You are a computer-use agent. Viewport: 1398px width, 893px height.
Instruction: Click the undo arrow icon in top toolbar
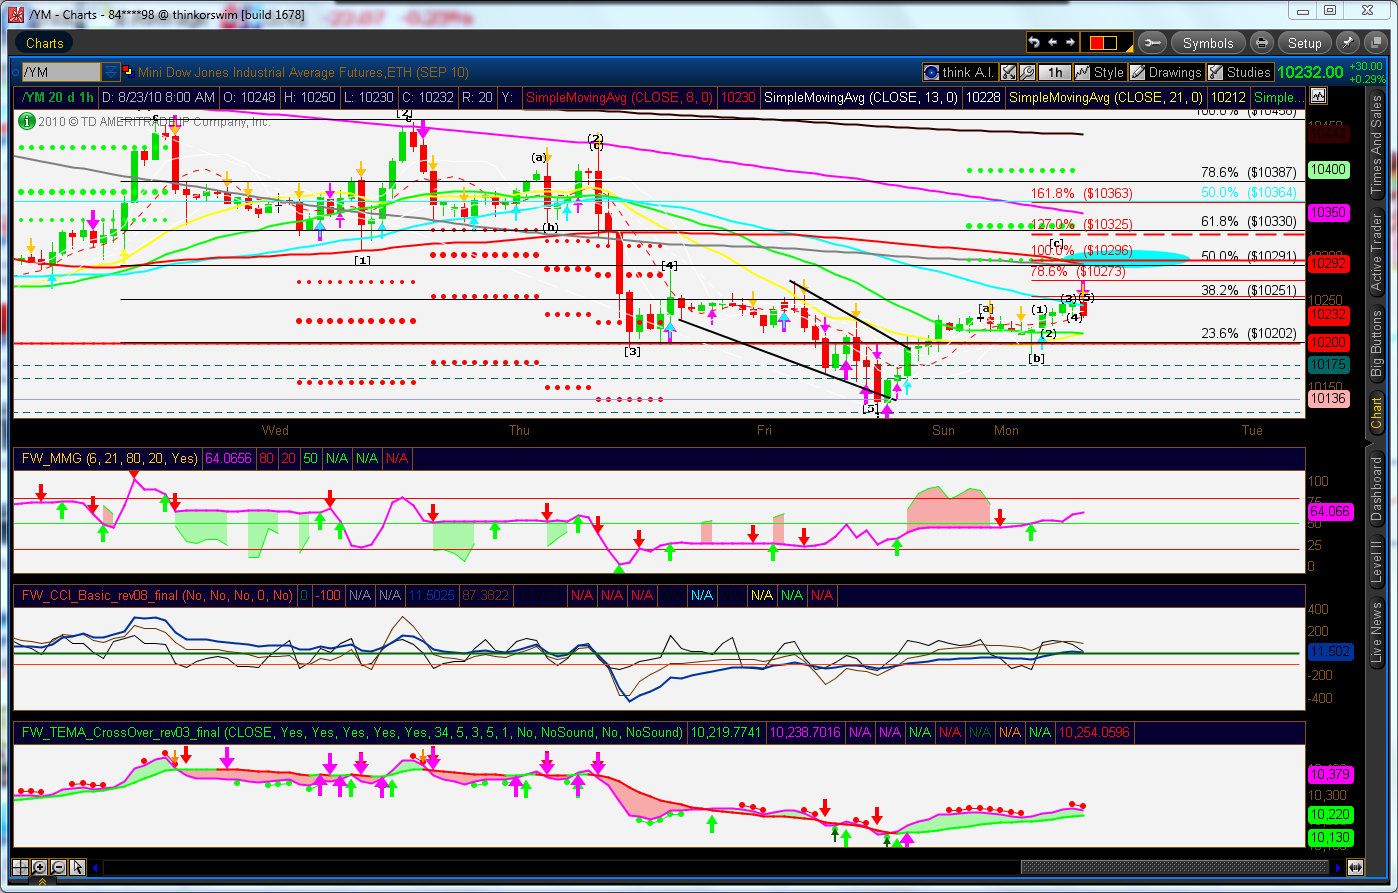pyautogui.click(x=1035, y=43)
